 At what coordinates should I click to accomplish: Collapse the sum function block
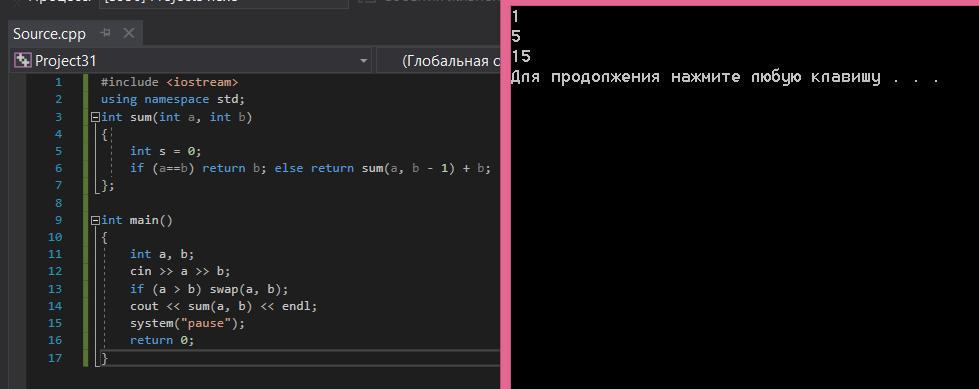[x=95, y=117]
